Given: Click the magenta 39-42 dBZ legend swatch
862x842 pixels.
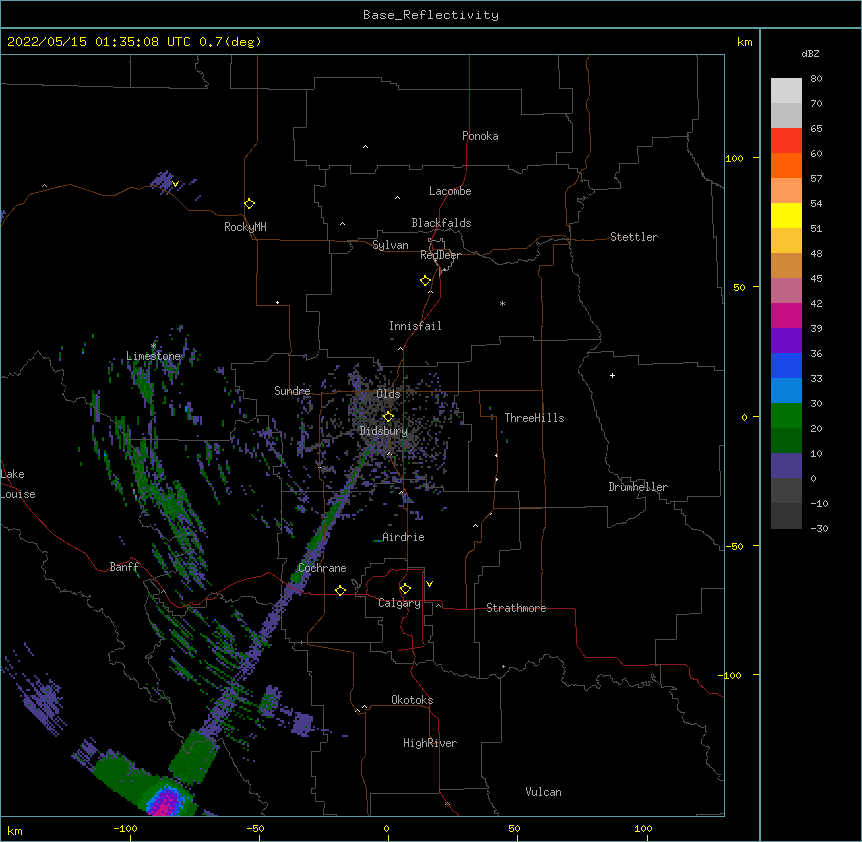Looking at the screenshot, I should click(x=786, y=315).
